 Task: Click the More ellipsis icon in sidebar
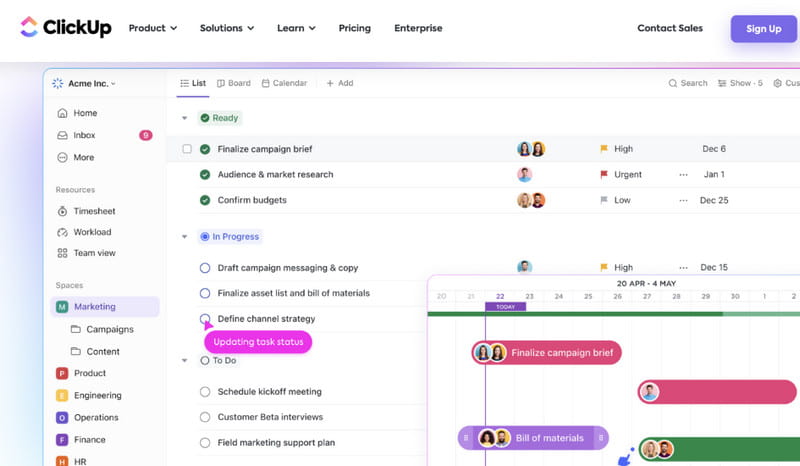[x=62, y=157]
